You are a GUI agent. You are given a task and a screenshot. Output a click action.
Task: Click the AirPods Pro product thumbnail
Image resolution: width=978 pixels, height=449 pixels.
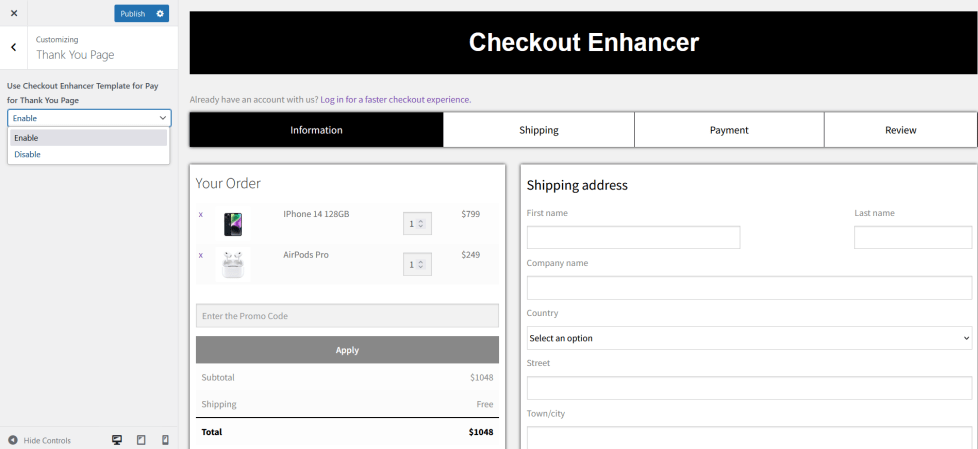tap(233, 264)
